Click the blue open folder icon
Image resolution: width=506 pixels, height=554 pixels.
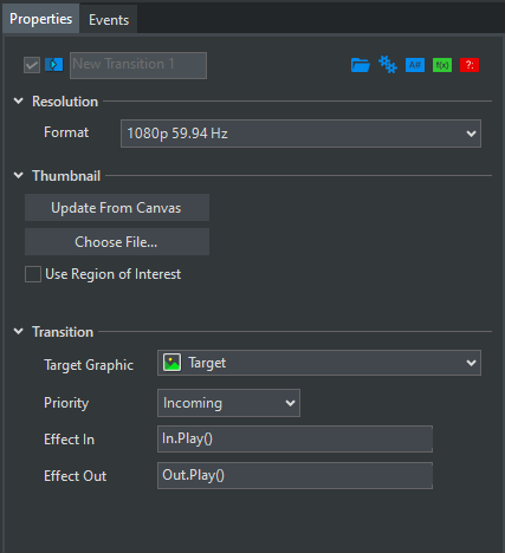[x=360, y=65]
